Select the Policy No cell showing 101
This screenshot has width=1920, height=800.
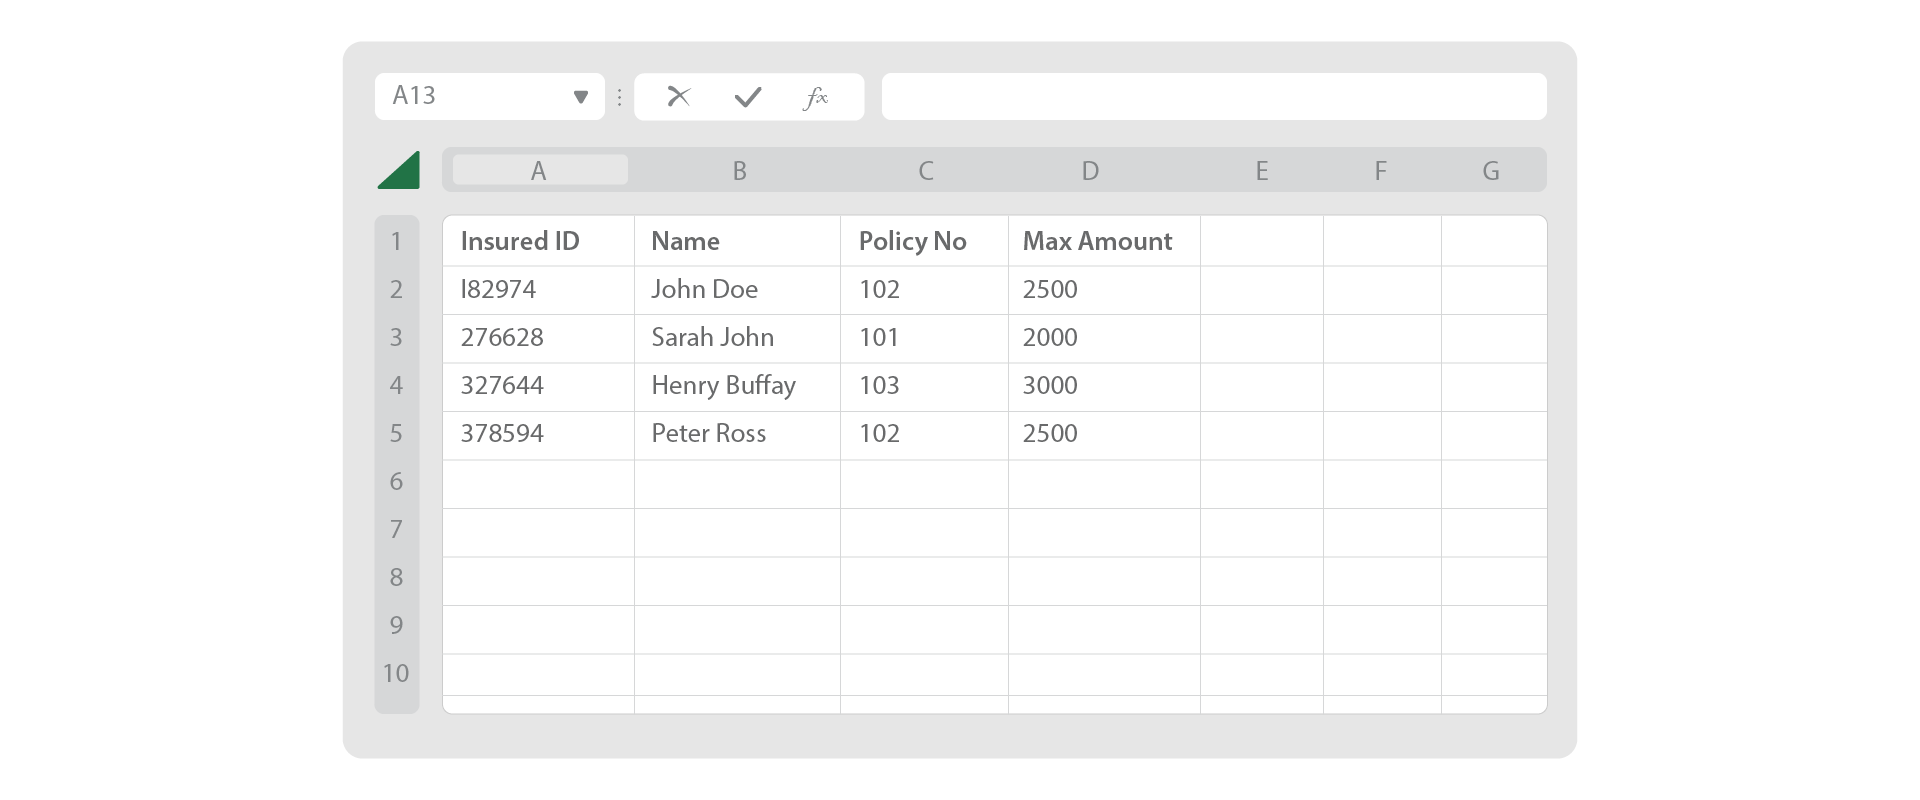(924, 338)
